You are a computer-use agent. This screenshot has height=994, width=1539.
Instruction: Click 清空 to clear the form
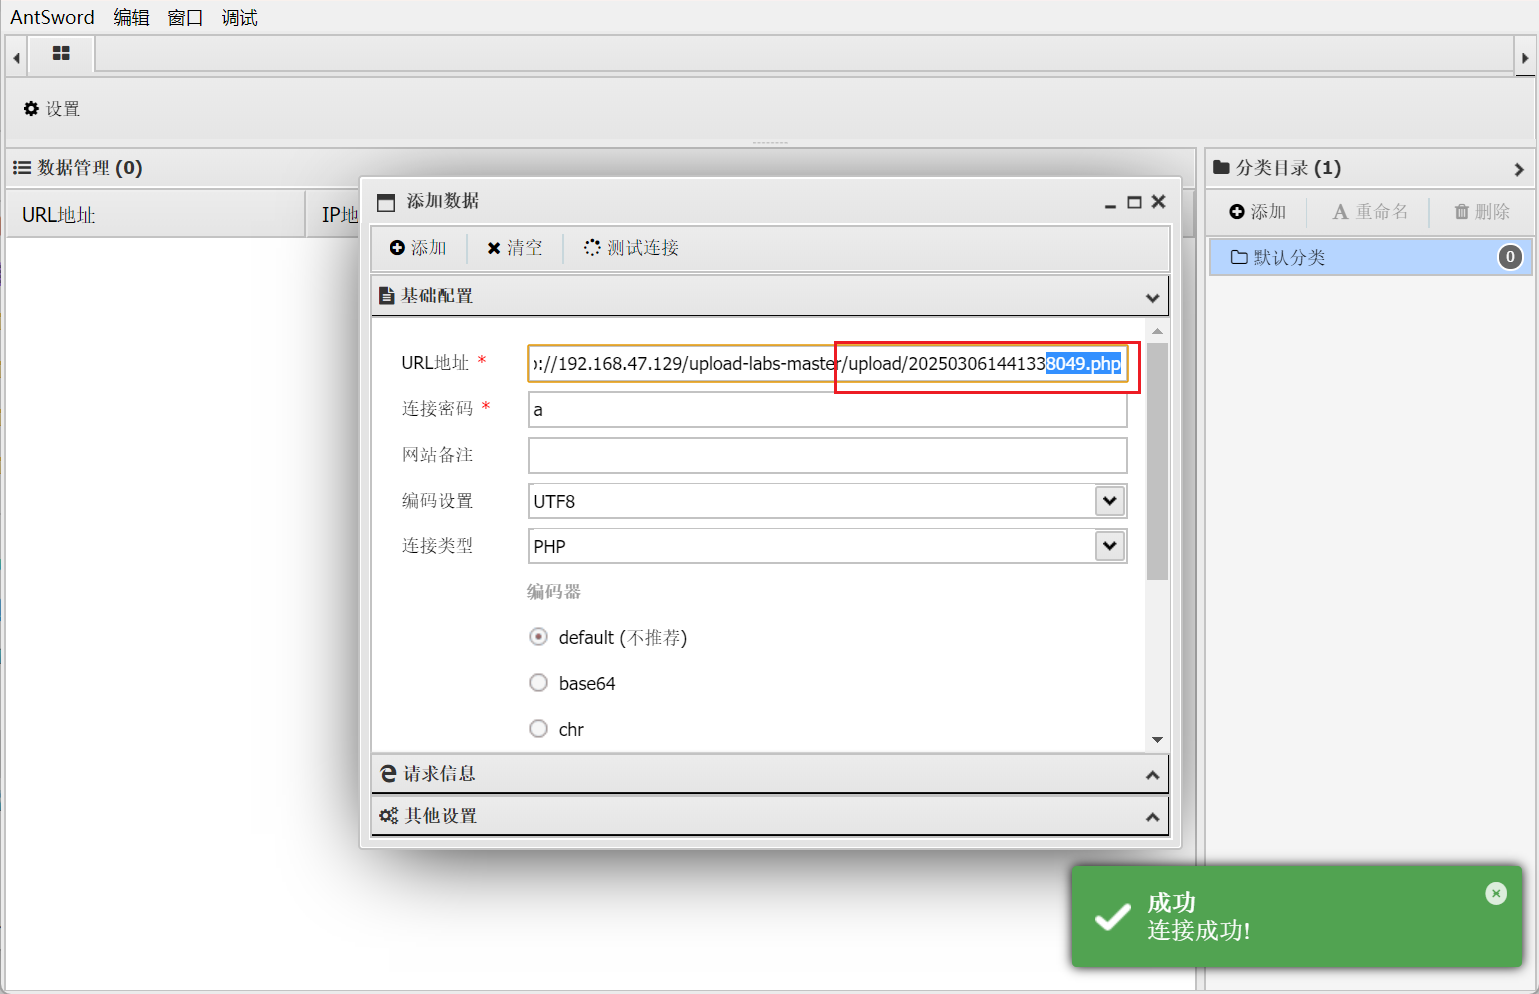(514, 247)
